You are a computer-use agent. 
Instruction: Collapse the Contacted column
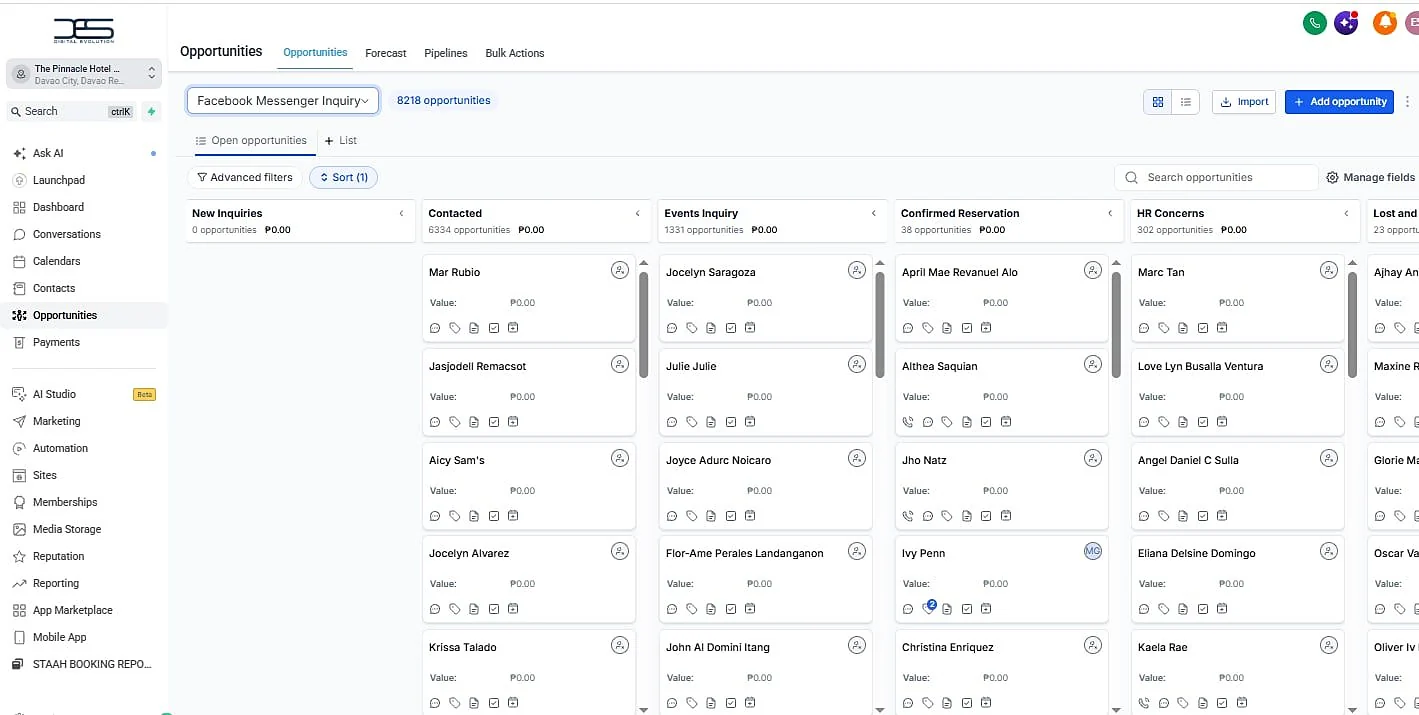tap(638, 213)
